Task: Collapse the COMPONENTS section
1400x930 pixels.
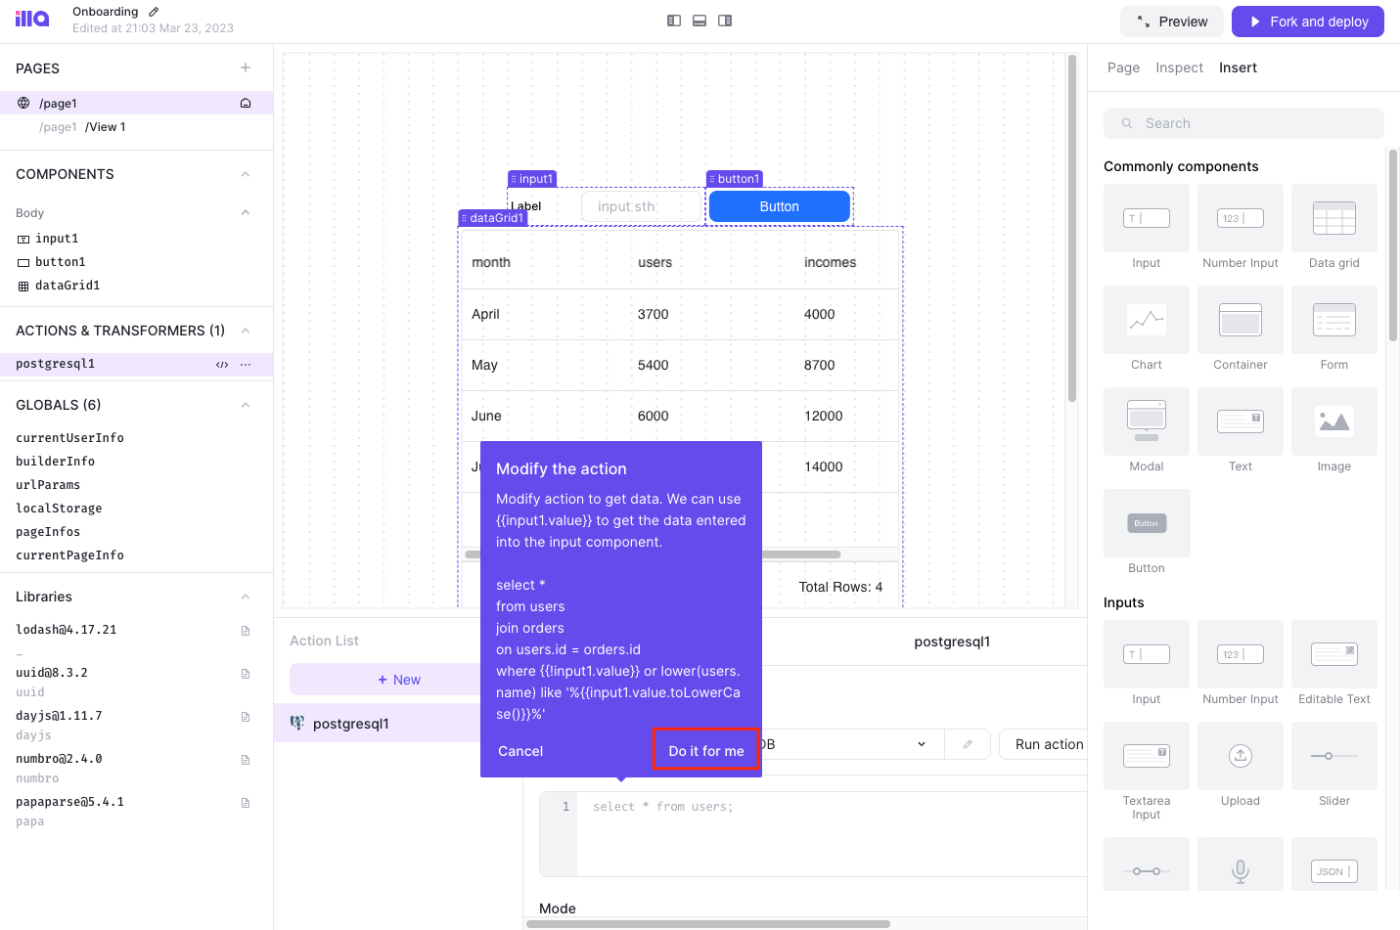Action: coord(245,174)
